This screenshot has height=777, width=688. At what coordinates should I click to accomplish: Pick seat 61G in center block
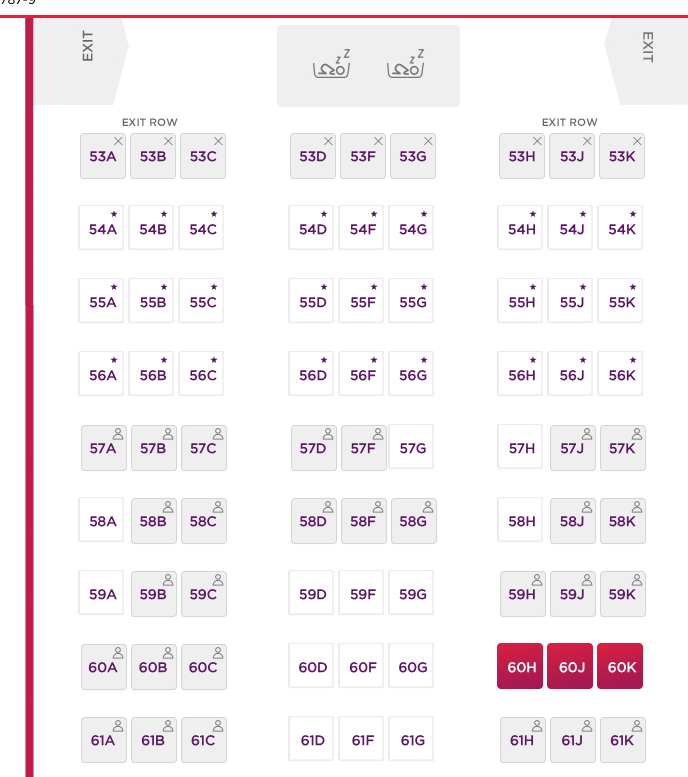(x=411, y=738)
